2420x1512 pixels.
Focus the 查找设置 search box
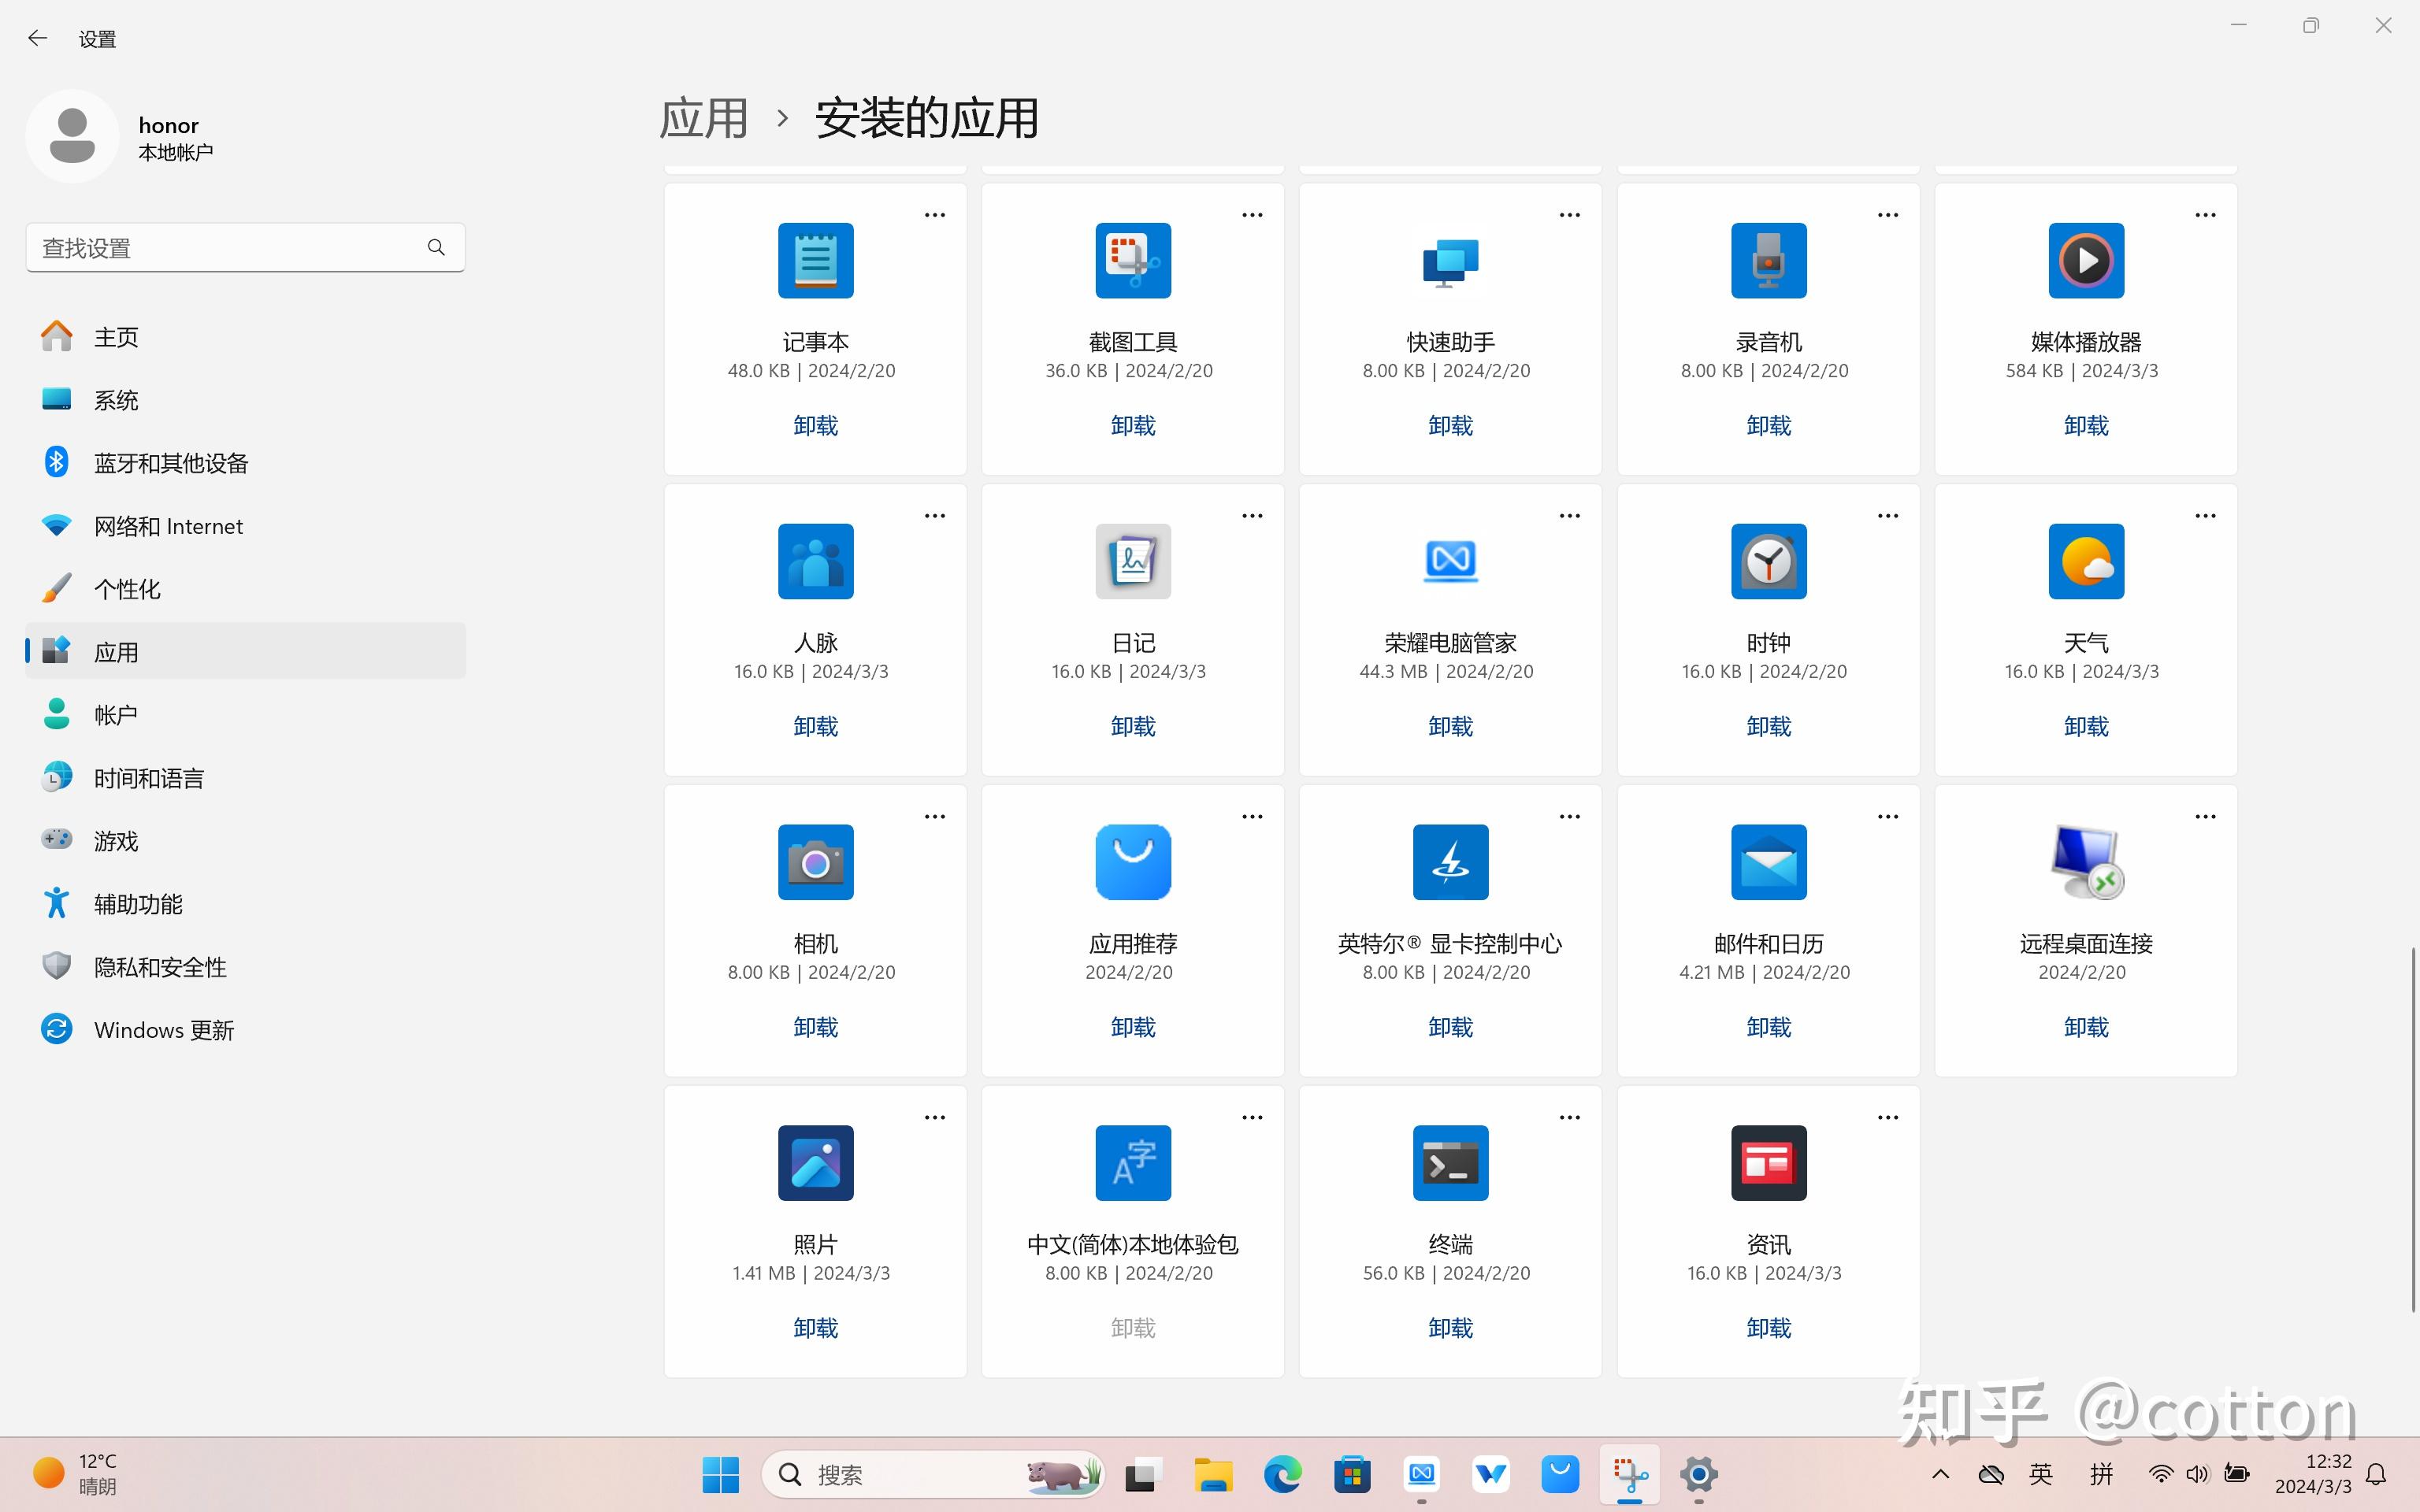pyautogui.click(x=245, y=247)
